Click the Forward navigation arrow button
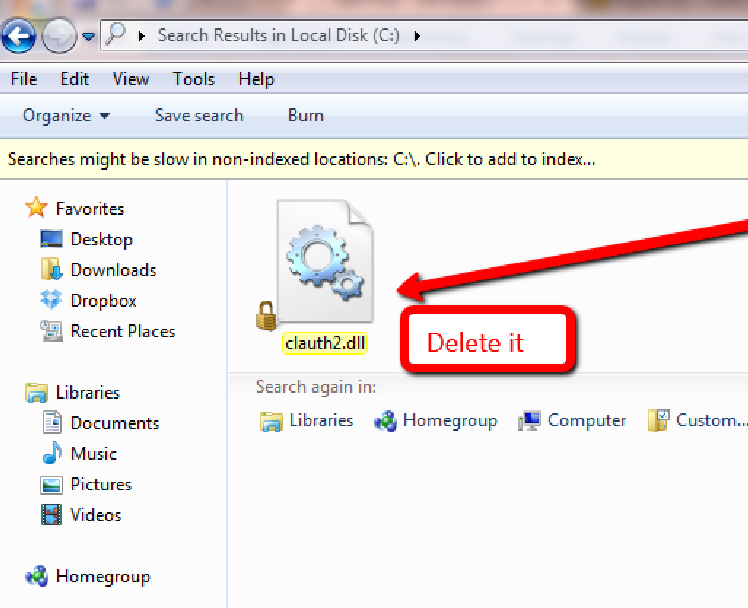Viewport: 748px width, 608px height. 59,37
